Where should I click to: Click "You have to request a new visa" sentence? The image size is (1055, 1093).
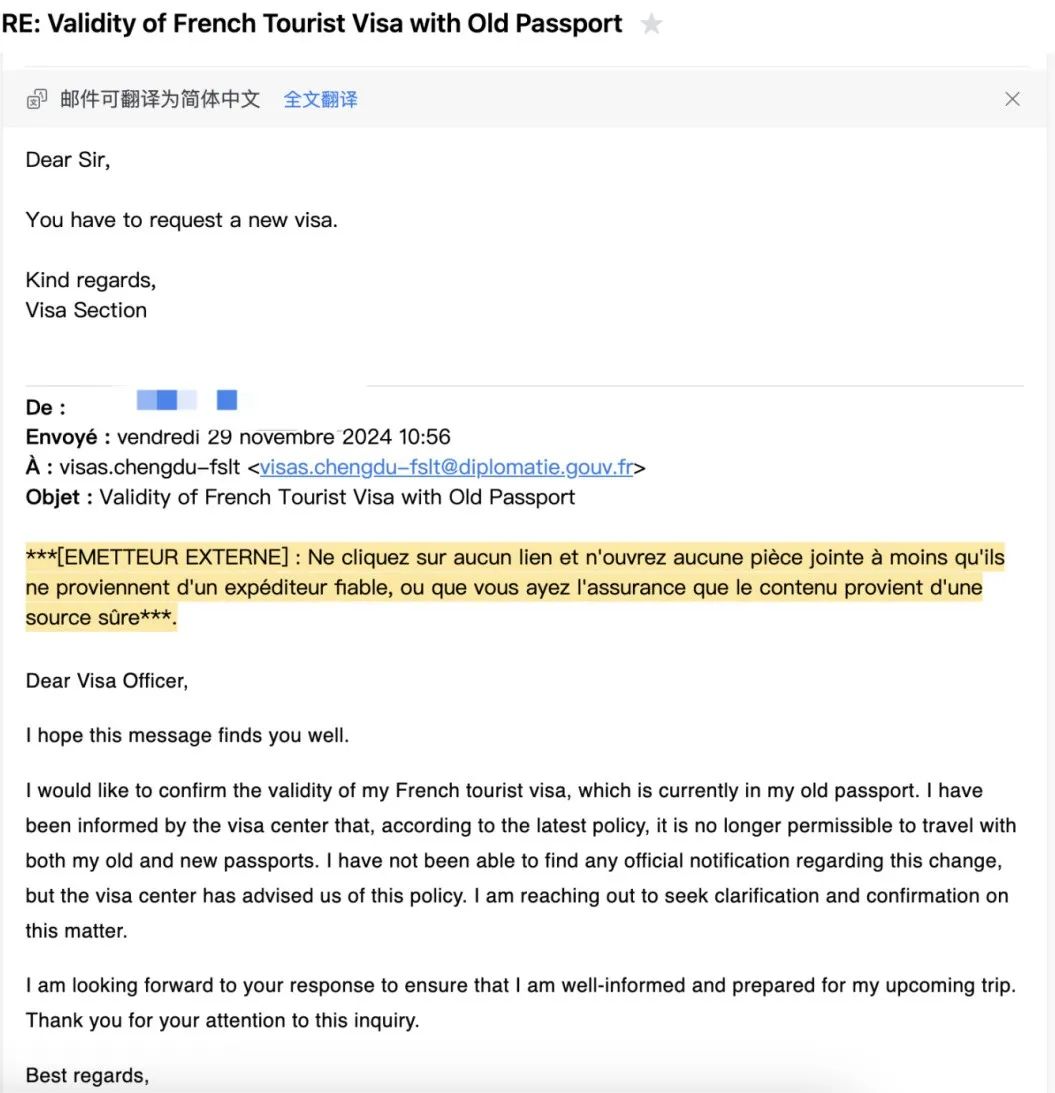[182, 220]
